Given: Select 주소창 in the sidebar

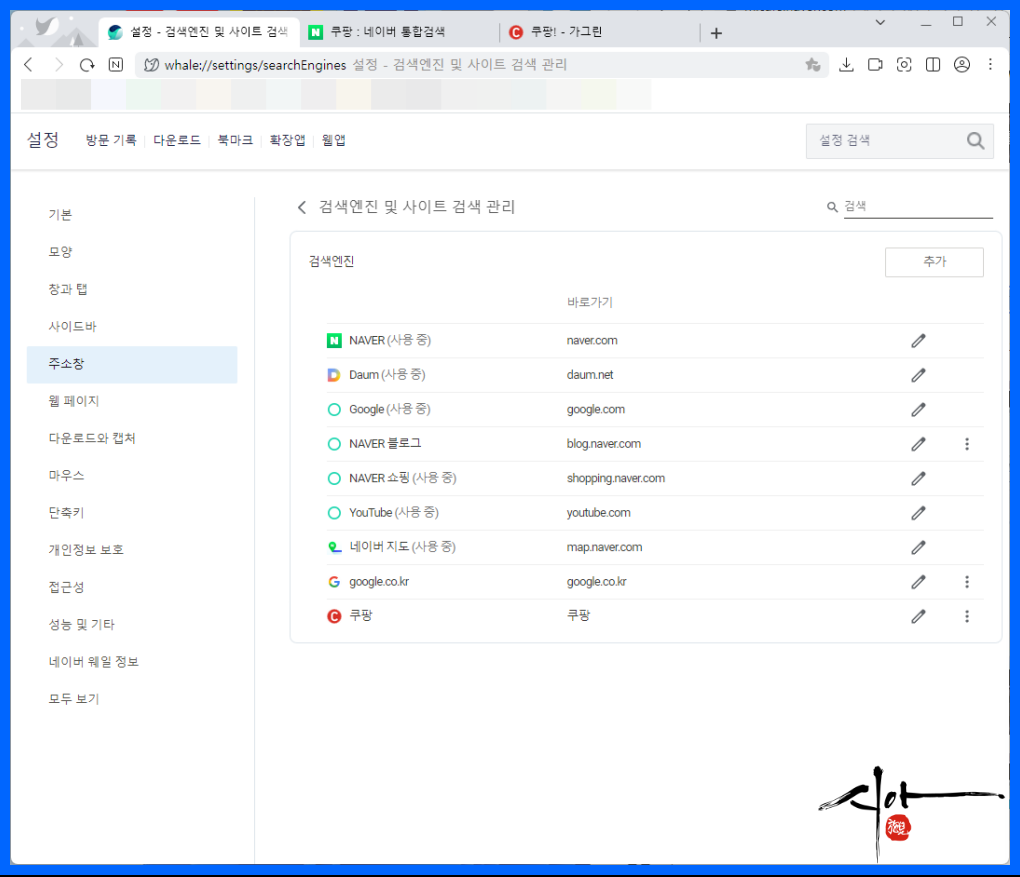Looking at the screenshot, I should point(132,364).
